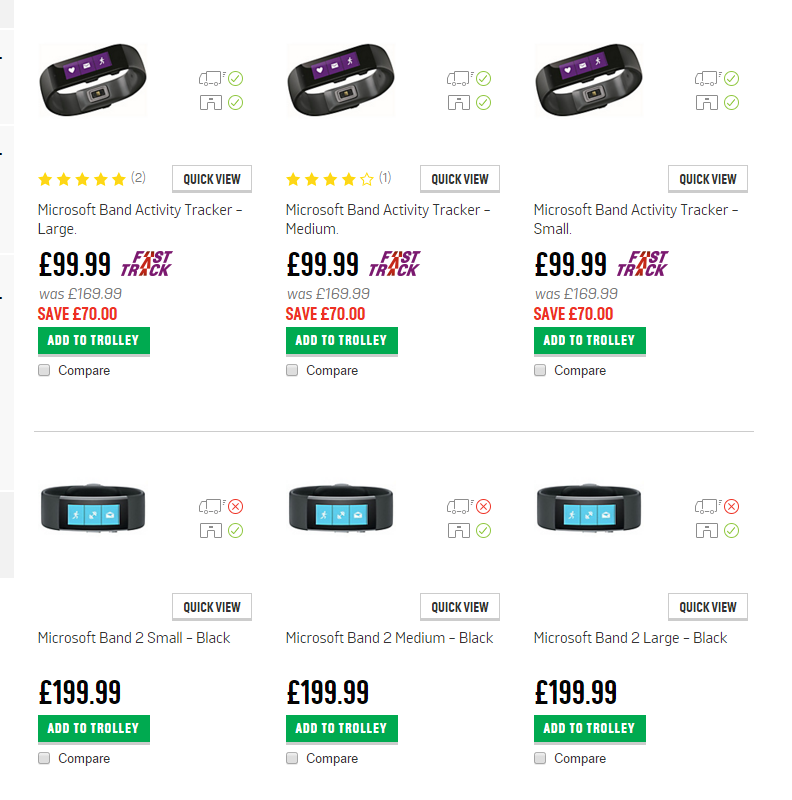Click home delivery truck icon for Band Large
This screenshot has height=800, width=792.
212,78
